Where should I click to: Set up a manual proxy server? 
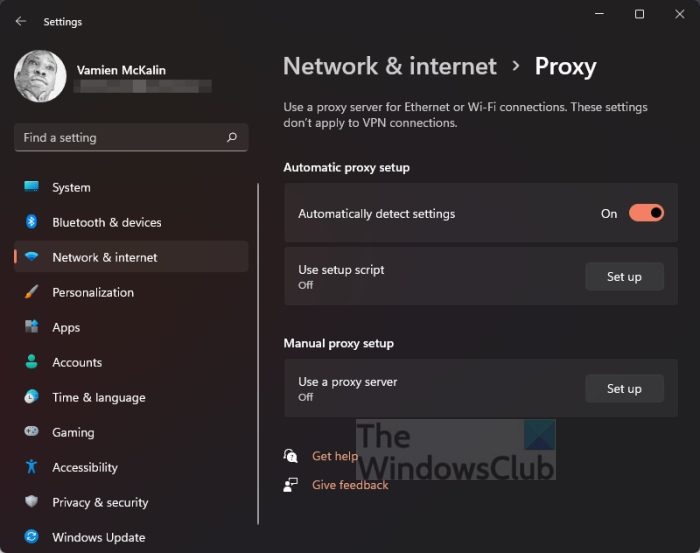pos(624,389)
